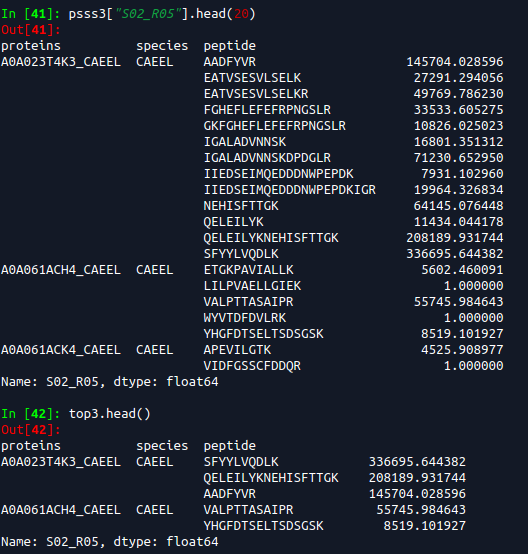Click the top3.head() command text
The image size is (528, 554).
pyautogui.click(x=110, y=414)
